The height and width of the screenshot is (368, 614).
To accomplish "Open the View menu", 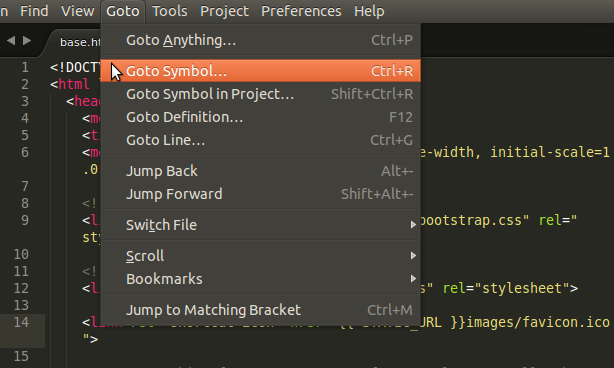I will (78, 11).
